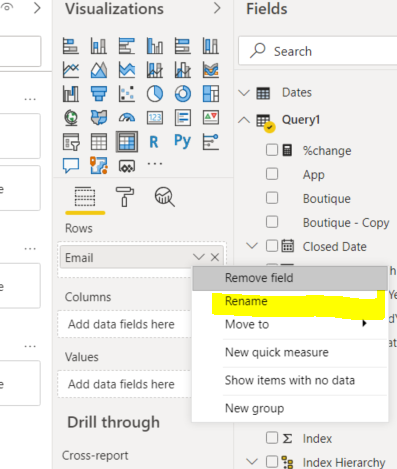Select the Stacked column chart visual
The width and height of the screenshot is (397, 469).
tap(99, 46)
